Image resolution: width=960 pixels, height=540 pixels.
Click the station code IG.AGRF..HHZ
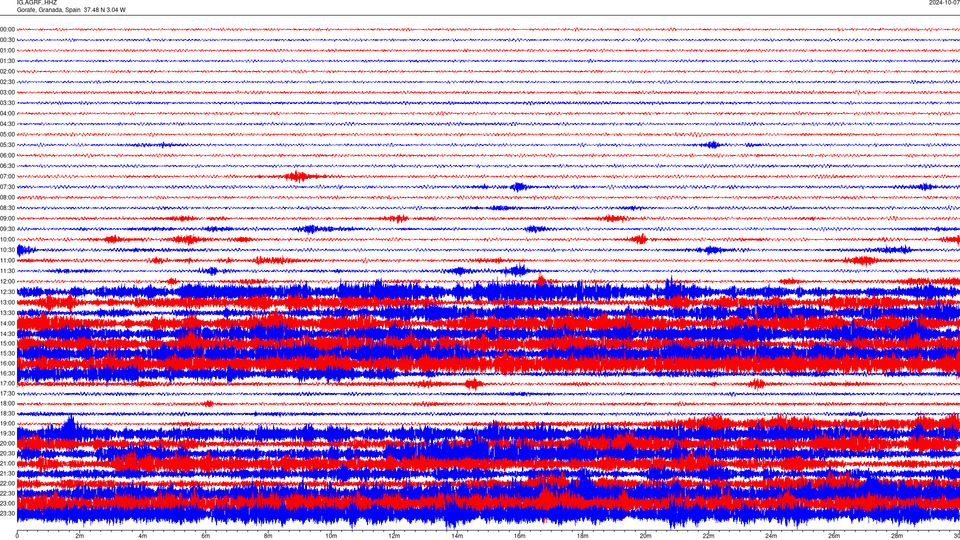pos(37,2)
